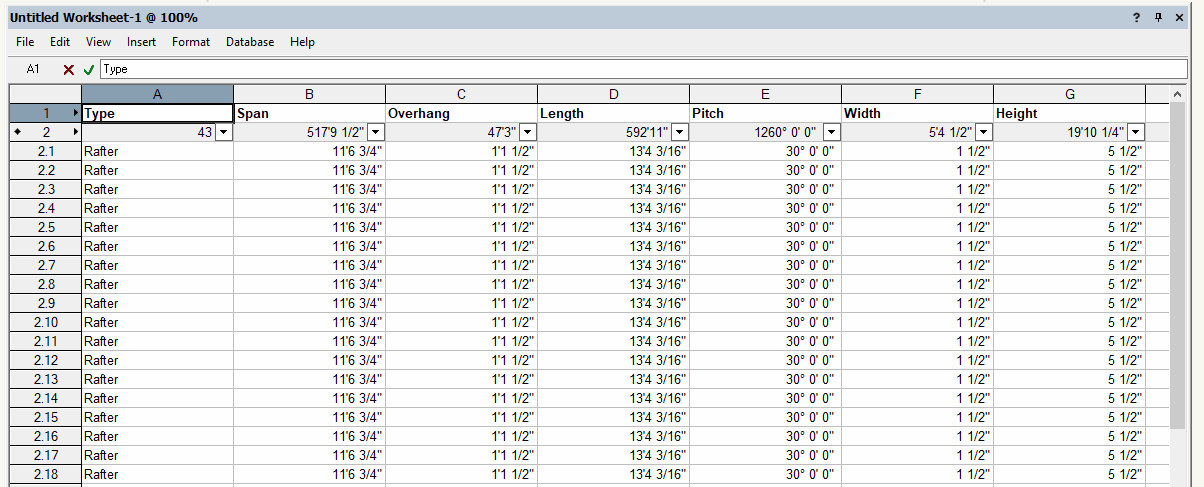Click the cell reference box A1
1204x487 pixels.
pos(33,70)
